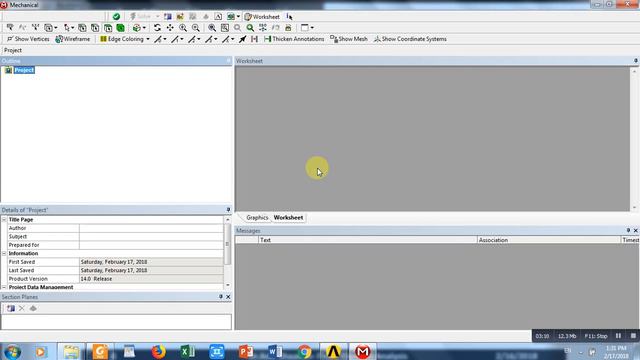This screenshot has height=360, width=640.
Task: Click the Text column header in Messages
Action: [x=368, y=240]
